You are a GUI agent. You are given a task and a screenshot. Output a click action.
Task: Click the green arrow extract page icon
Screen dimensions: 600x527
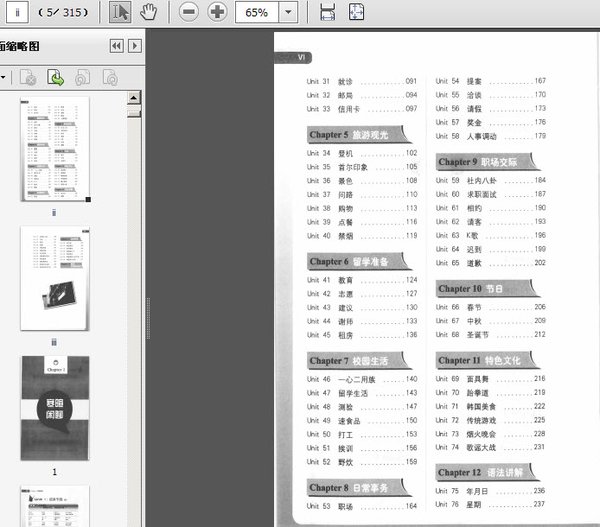click(x=56, y=77)
